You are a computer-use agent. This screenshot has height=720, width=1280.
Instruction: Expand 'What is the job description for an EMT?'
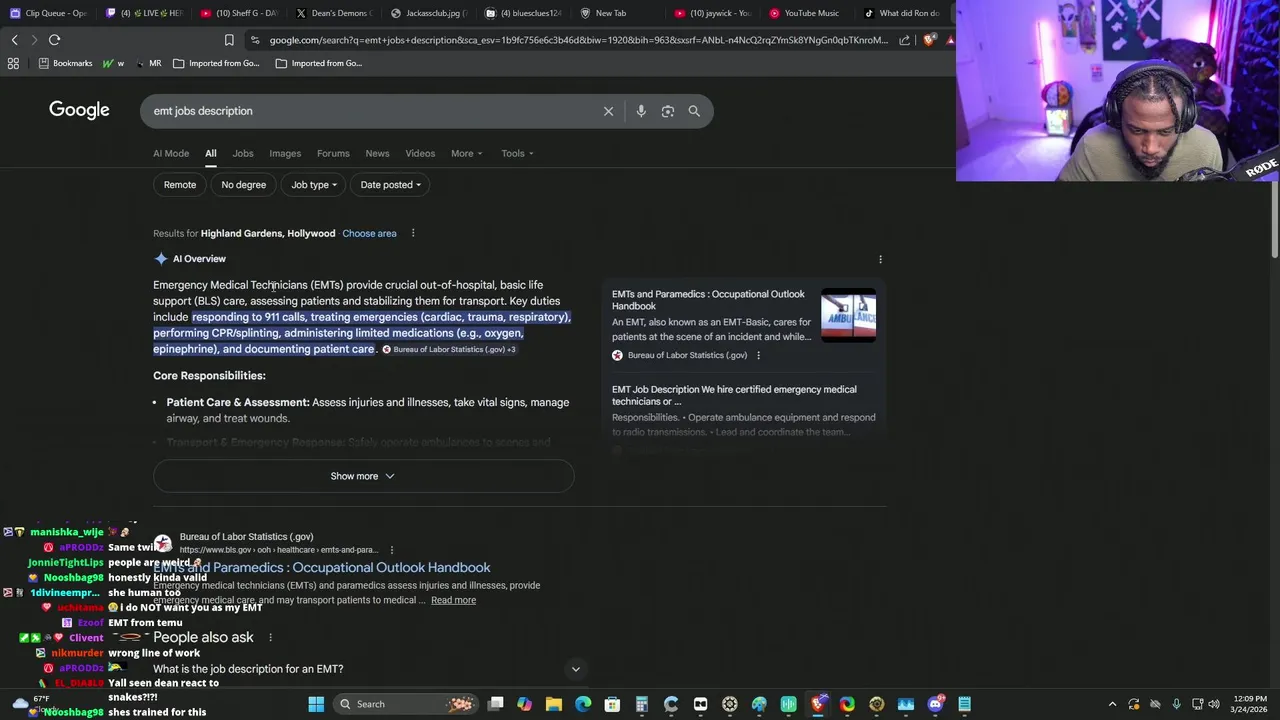click(366, 669)
